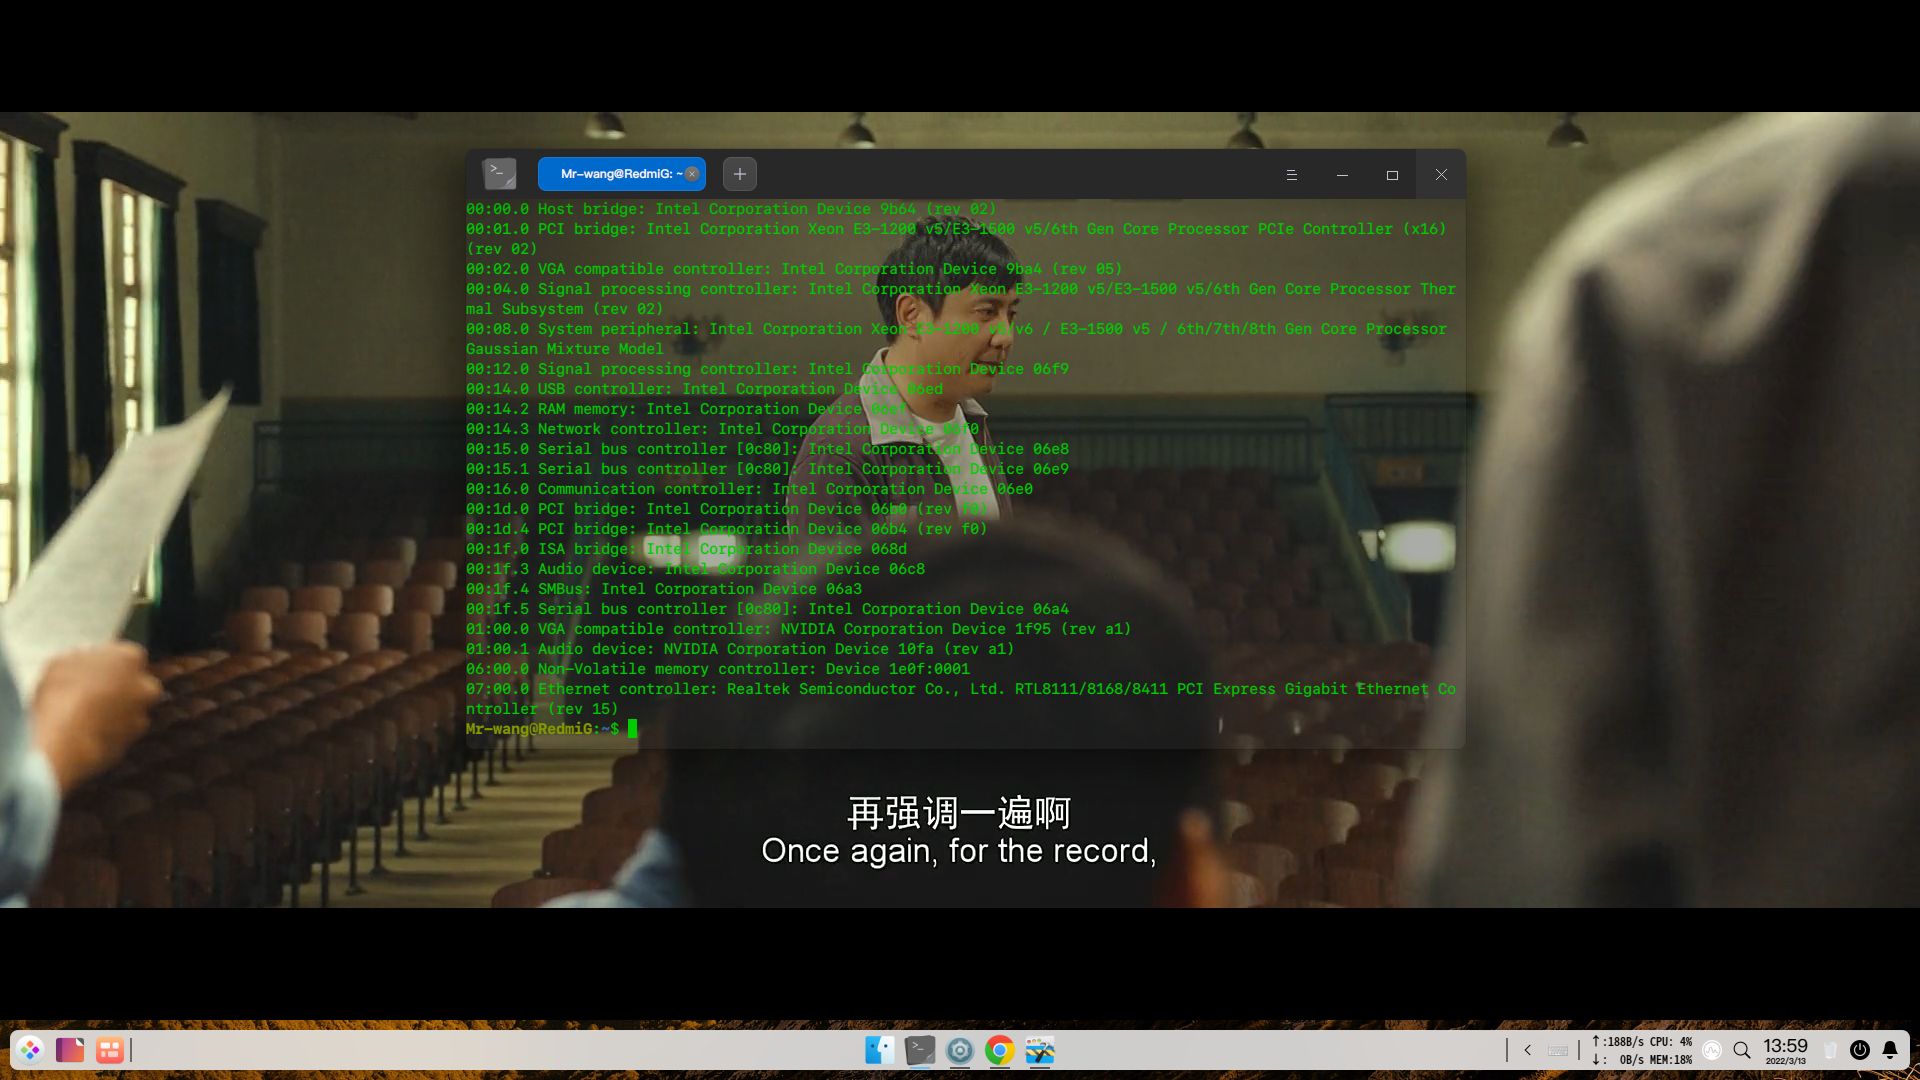Launch a terminal from the taskbar icon
Image resolution: width=1920 pixels, height=1080 pixels.
point(919,1050)
